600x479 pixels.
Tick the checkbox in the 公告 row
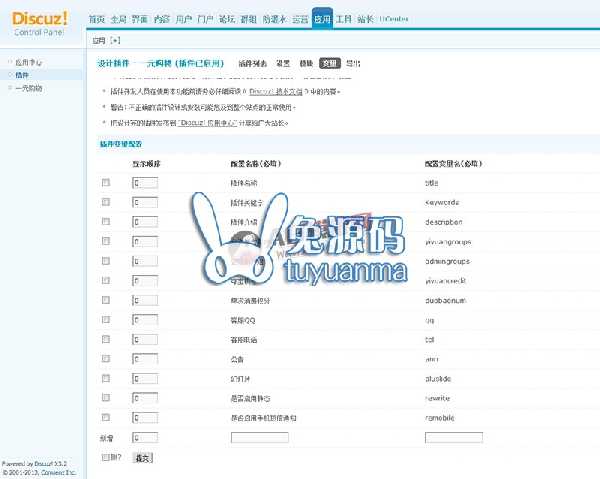click(x=106, y=359)
